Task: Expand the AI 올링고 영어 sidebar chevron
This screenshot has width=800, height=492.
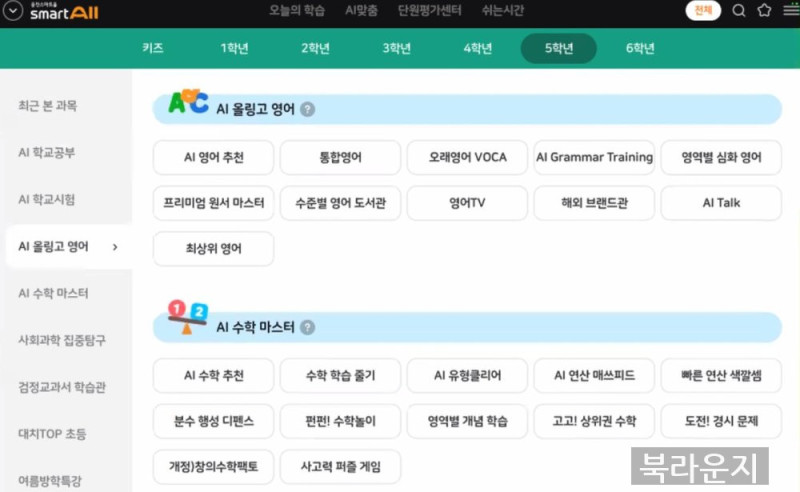Action: coord(115,247)
